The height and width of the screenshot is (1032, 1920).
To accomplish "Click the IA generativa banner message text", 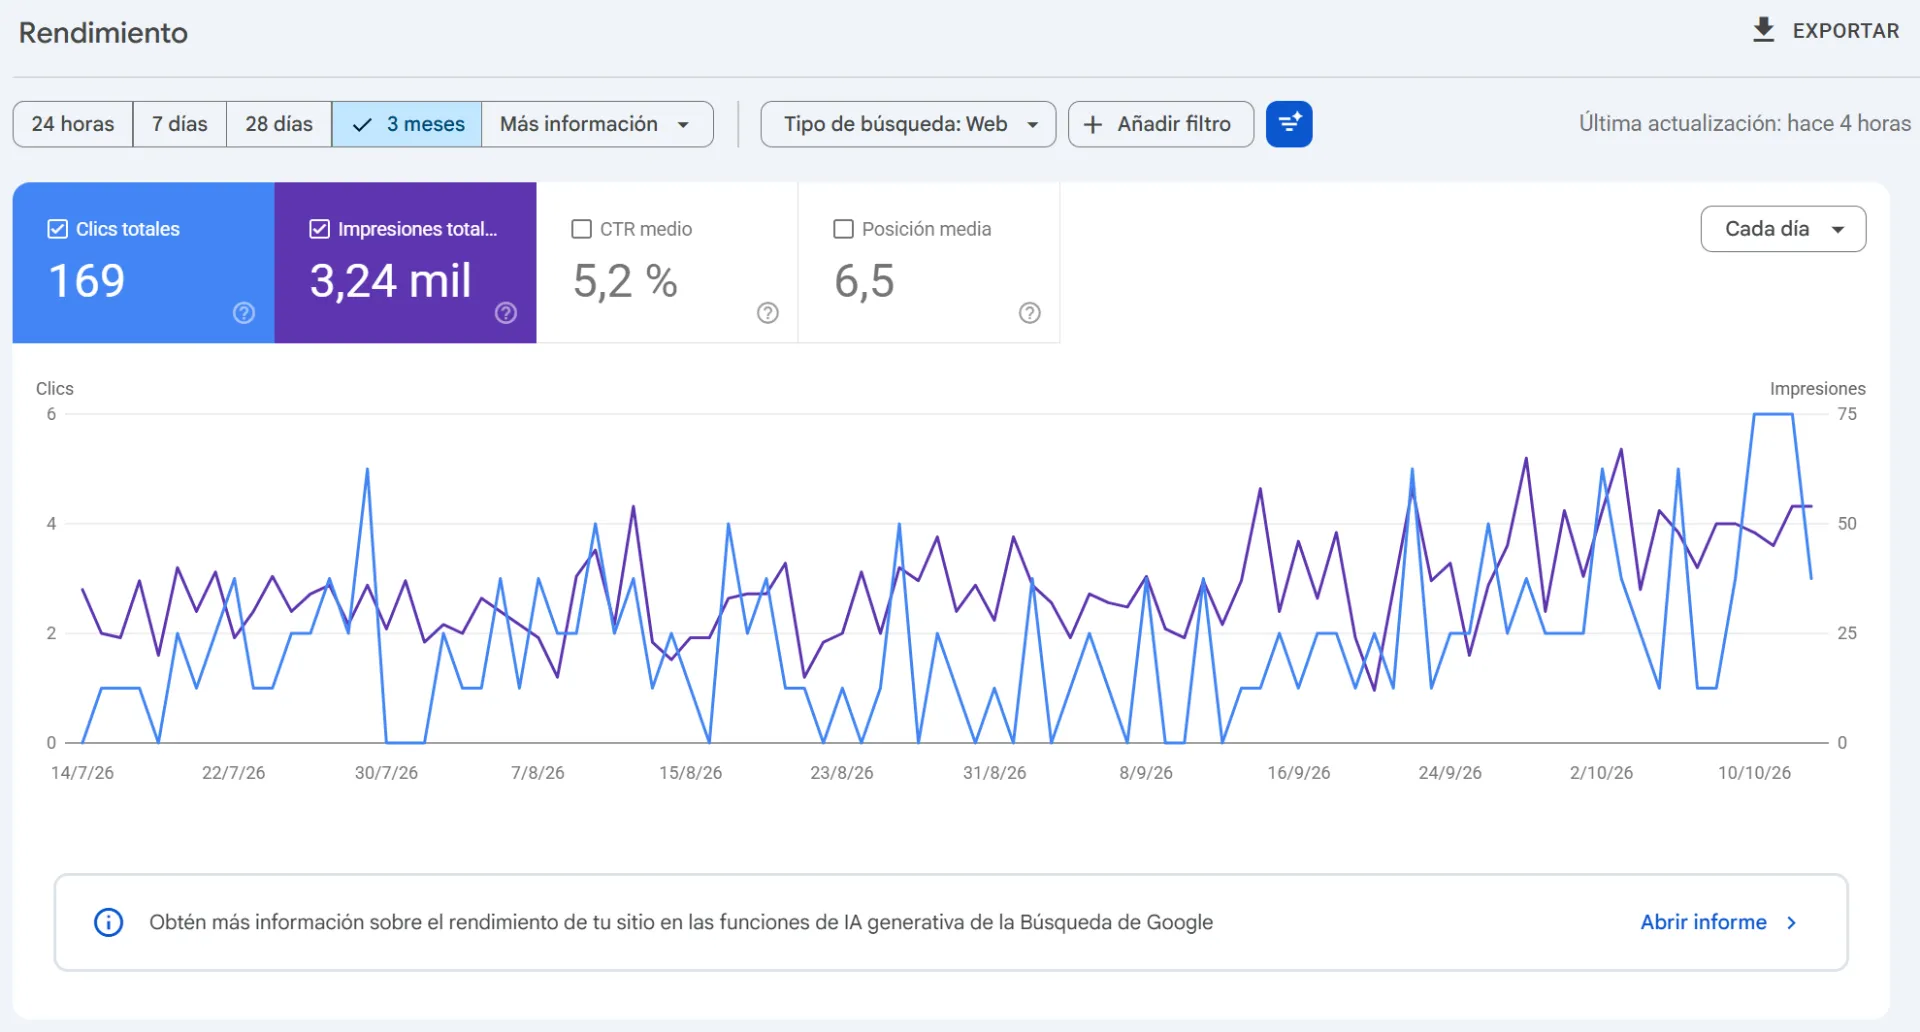I will point(681,922).
